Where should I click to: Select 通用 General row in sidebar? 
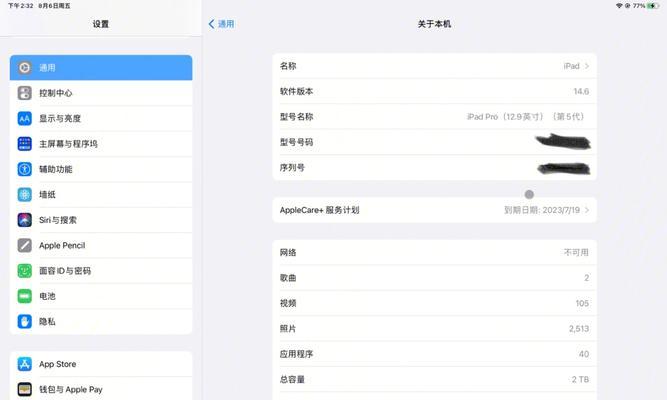click(x=101, y=67)
